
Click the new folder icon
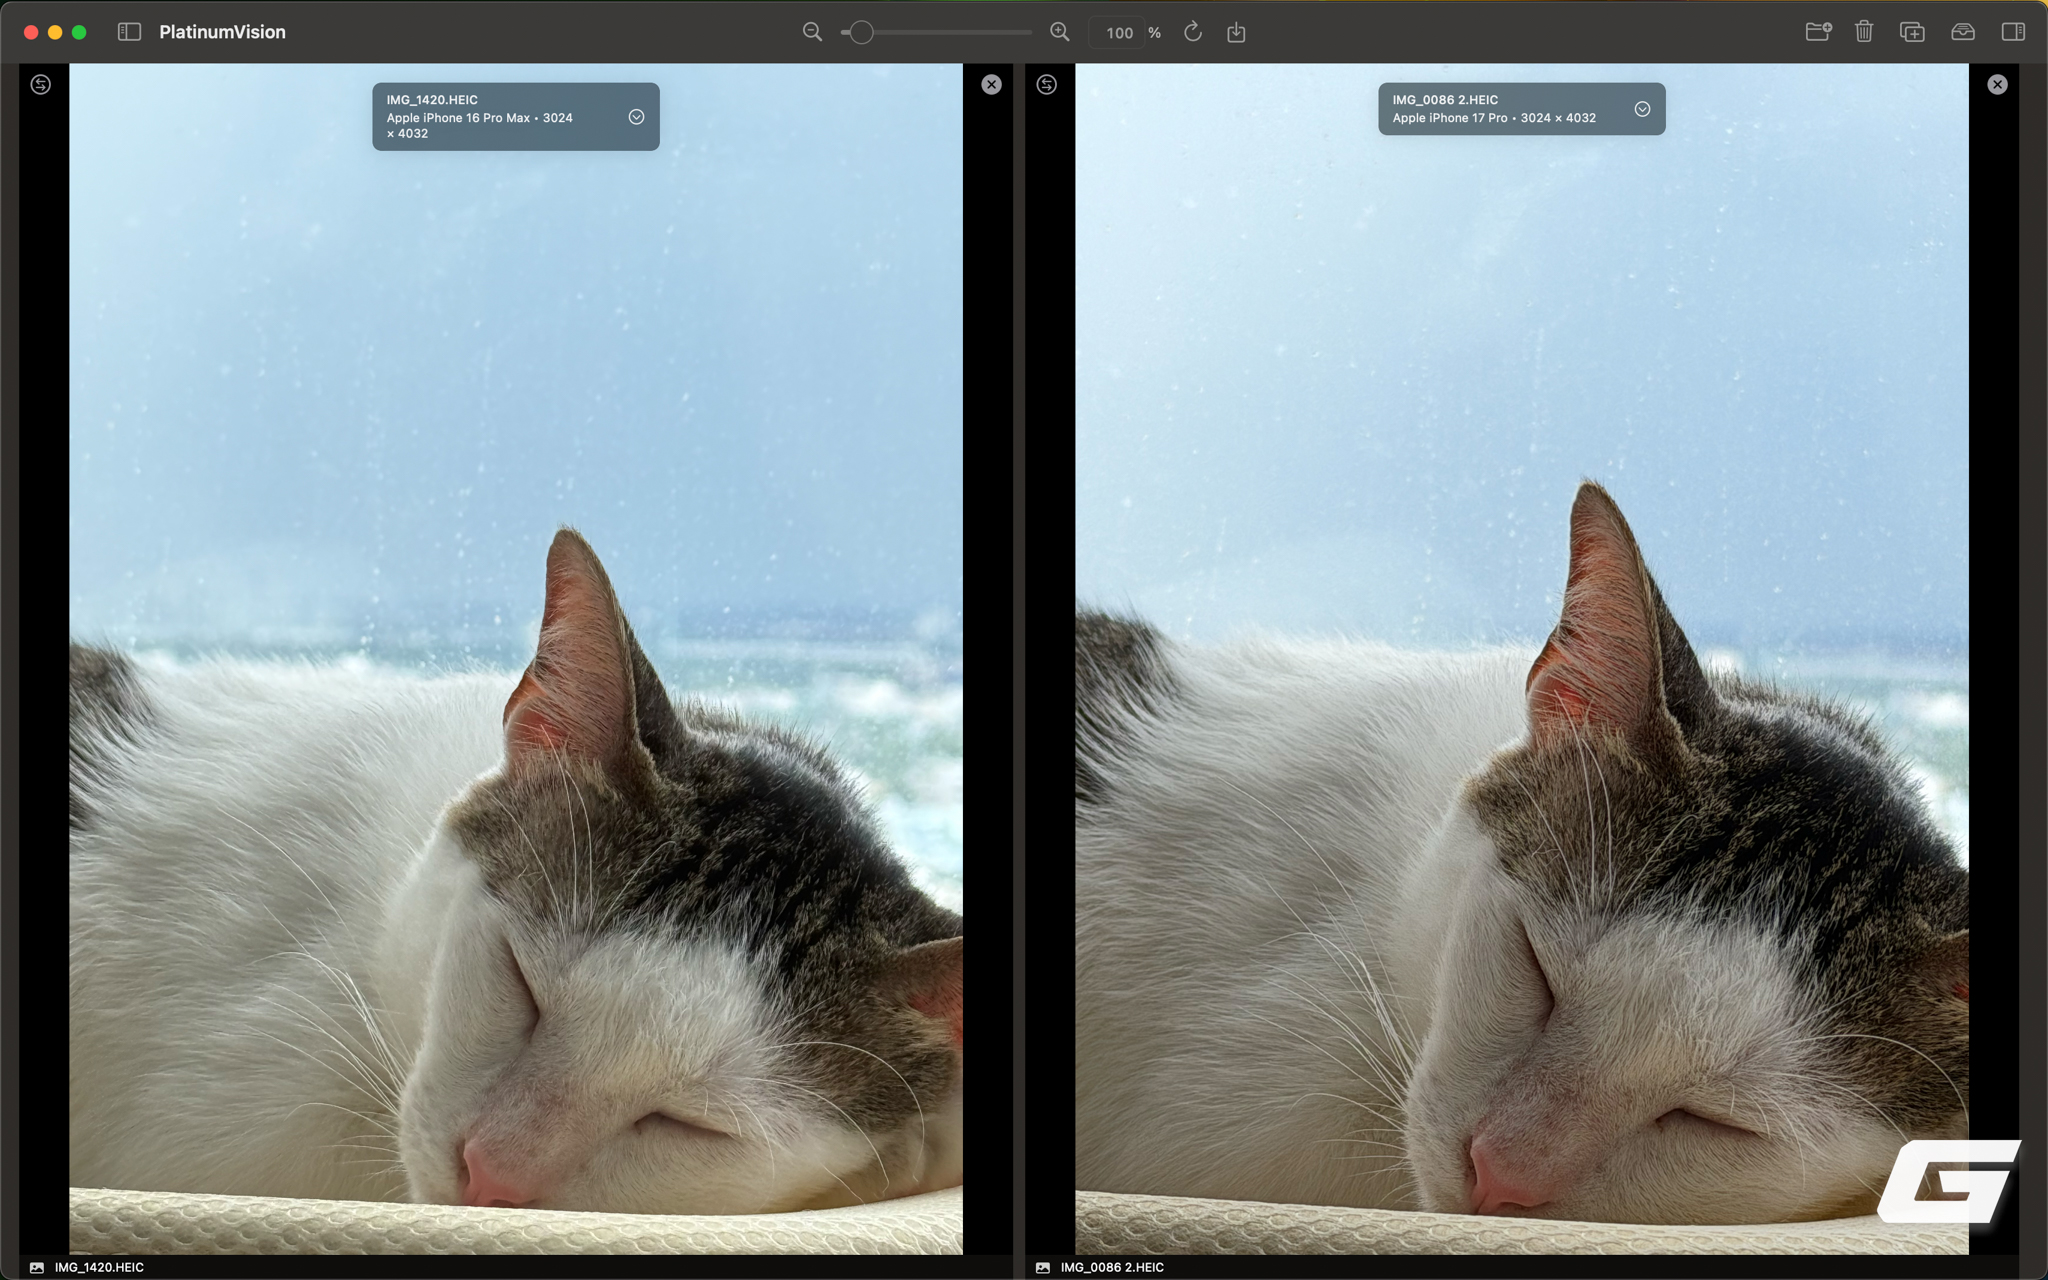pyautogui.click(x=1818, y=32)
